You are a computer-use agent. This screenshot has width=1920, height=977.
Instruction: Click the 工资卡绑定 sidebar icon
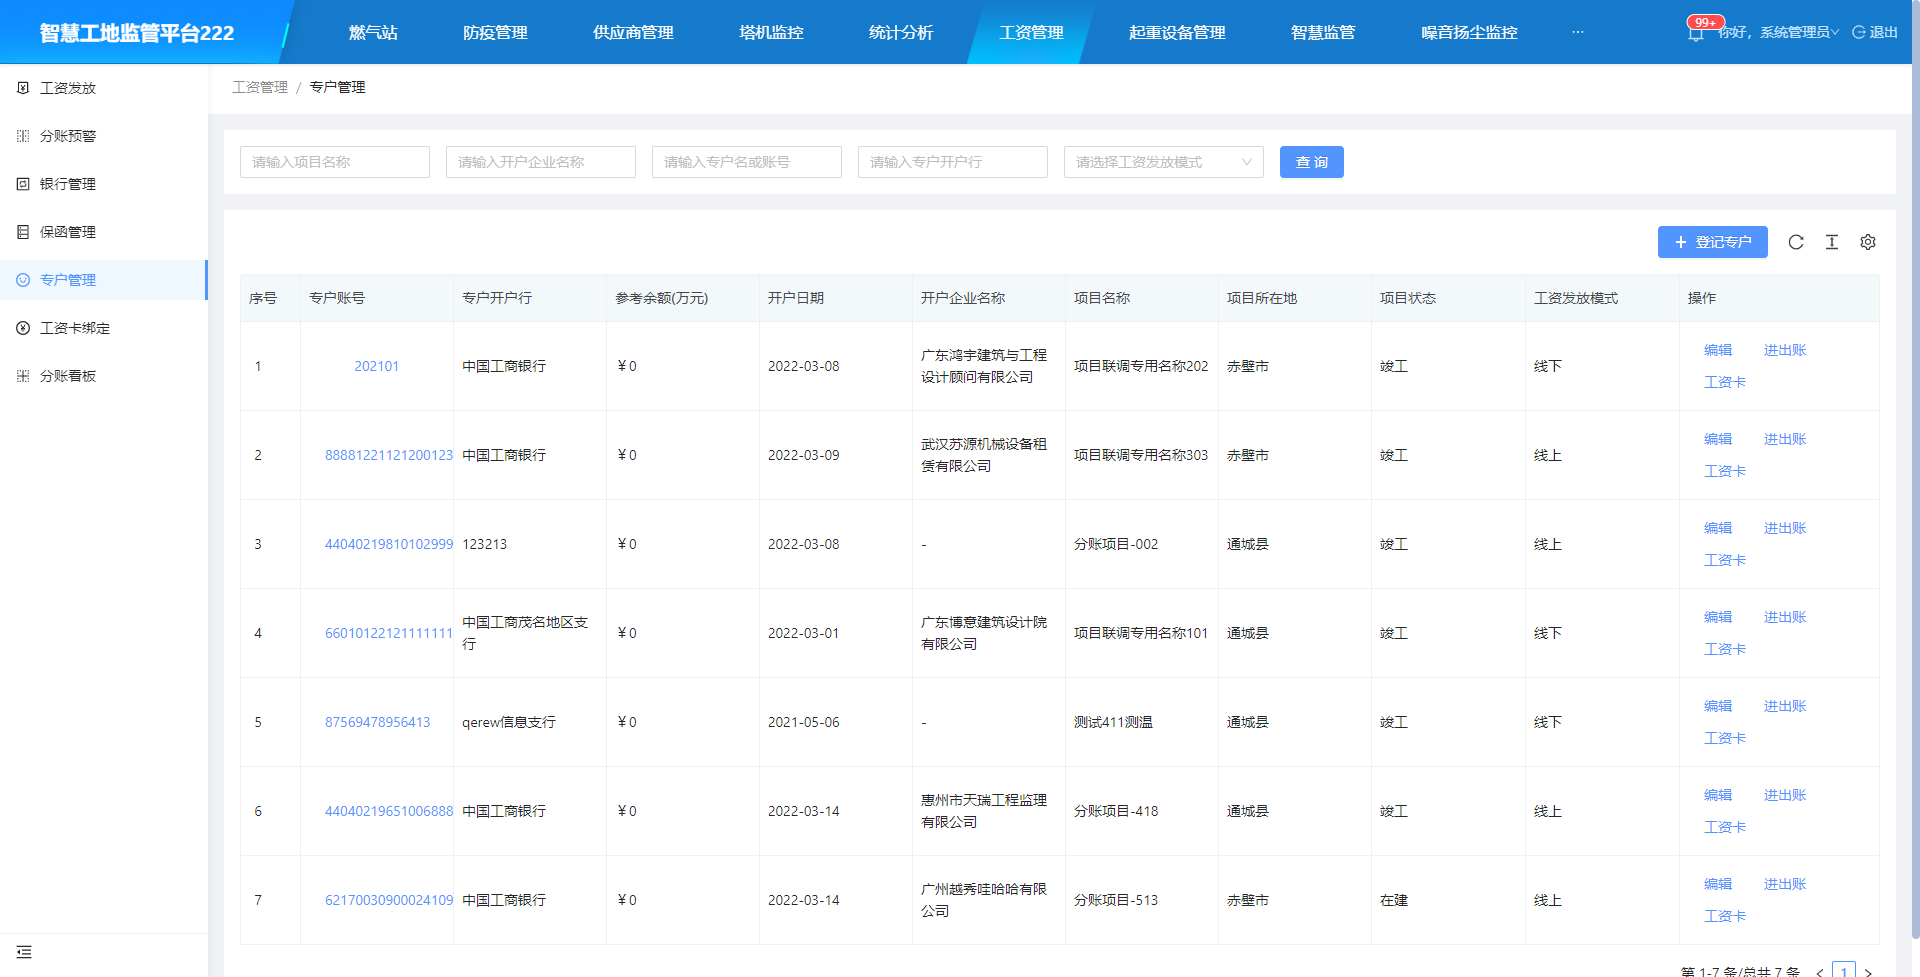click(23, 328)
